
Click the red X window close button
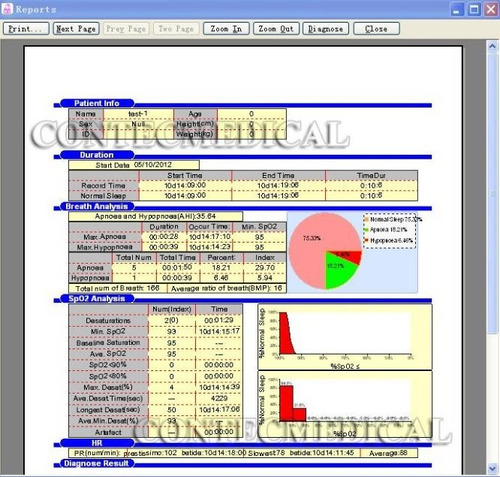coord(491,9)
